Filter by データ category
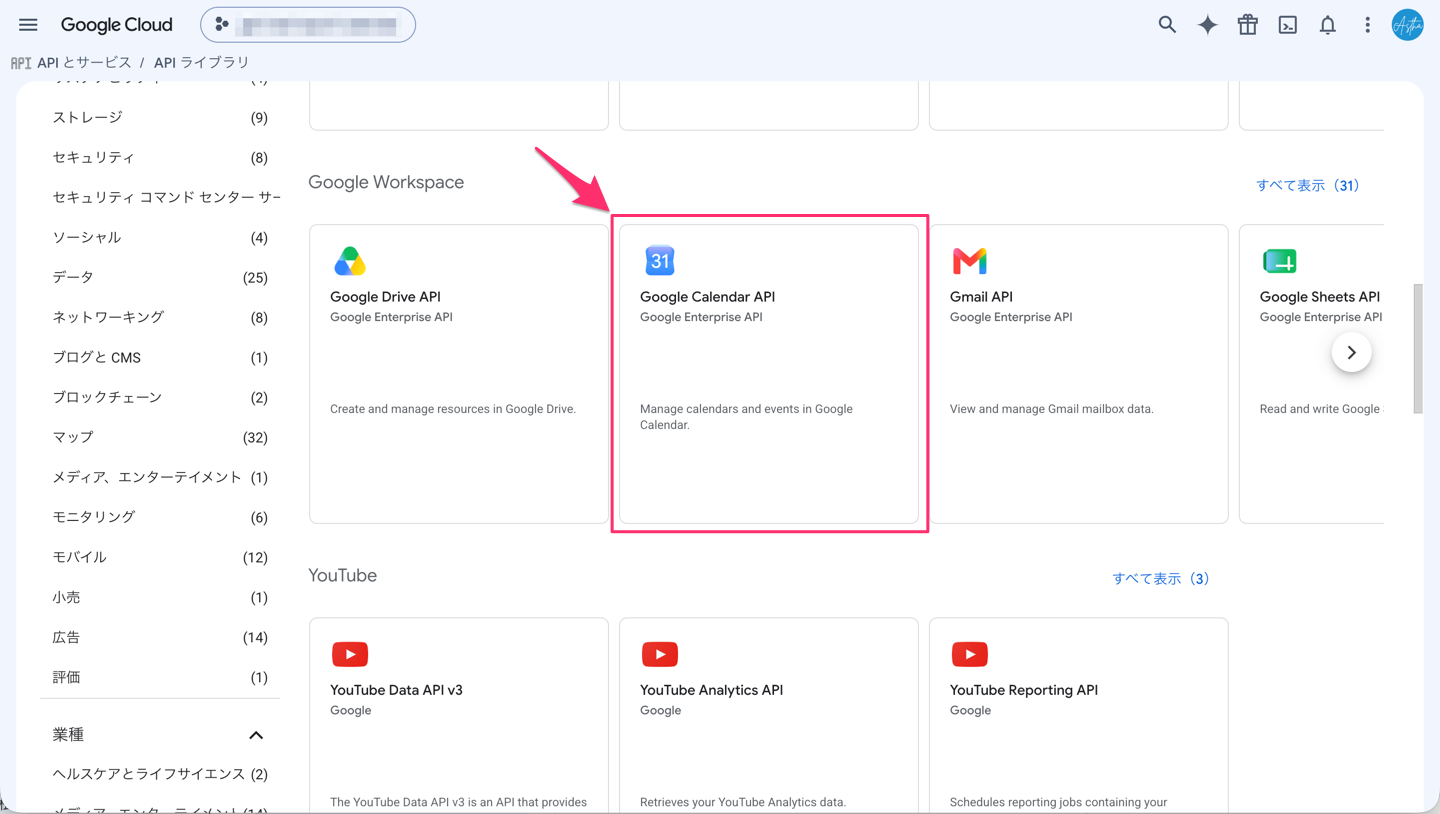Image resolution: width=1440 pixels, height=814 pixels. (160, 278)
